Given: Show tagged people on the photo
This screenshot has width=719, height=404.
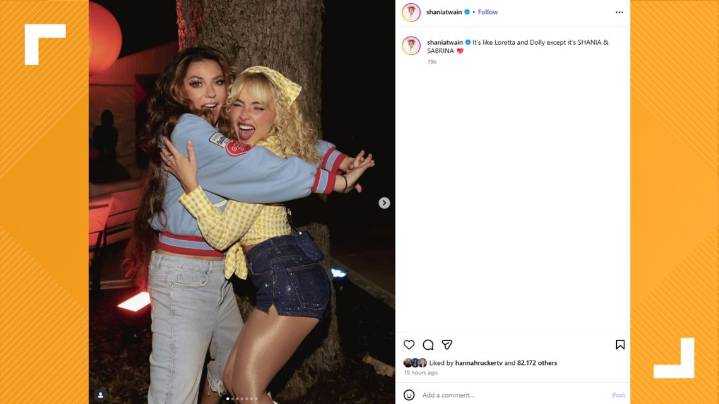Looking at the screenshot, I should tap(100, 395).
